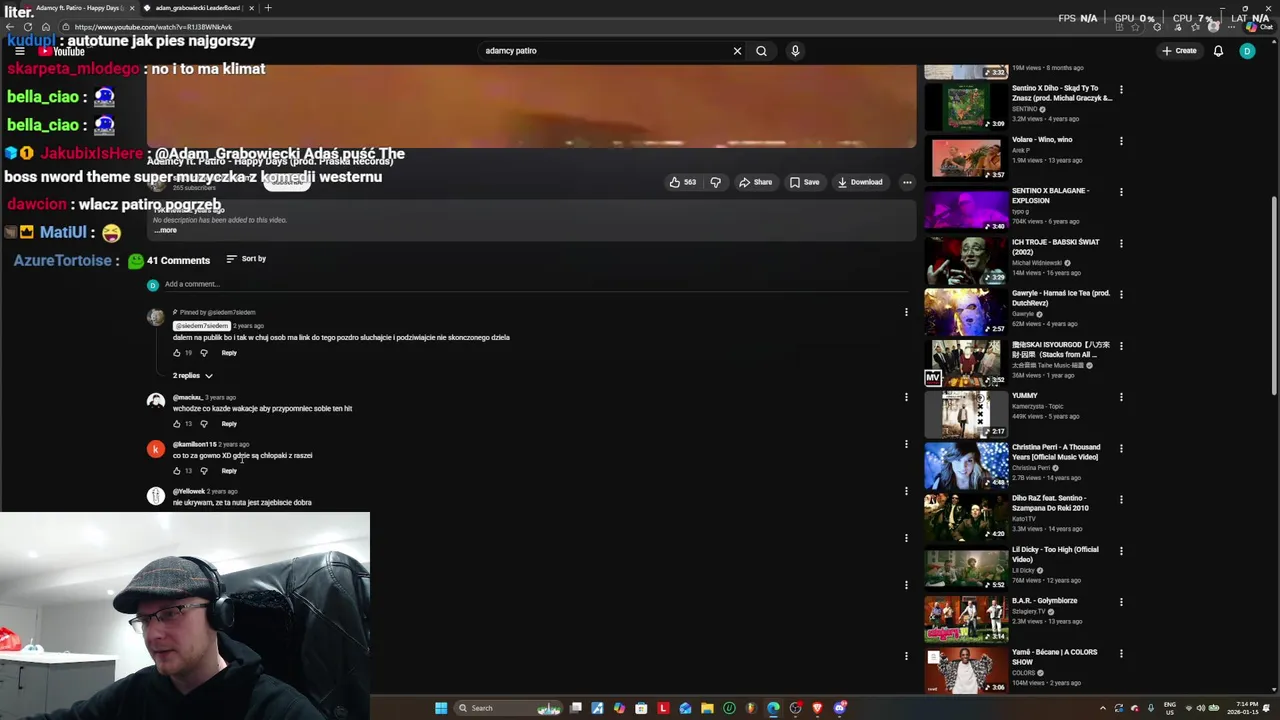Clear the search box with the X
The width and height of the screenshot is (1280, 720).
[x=737, y=51]
